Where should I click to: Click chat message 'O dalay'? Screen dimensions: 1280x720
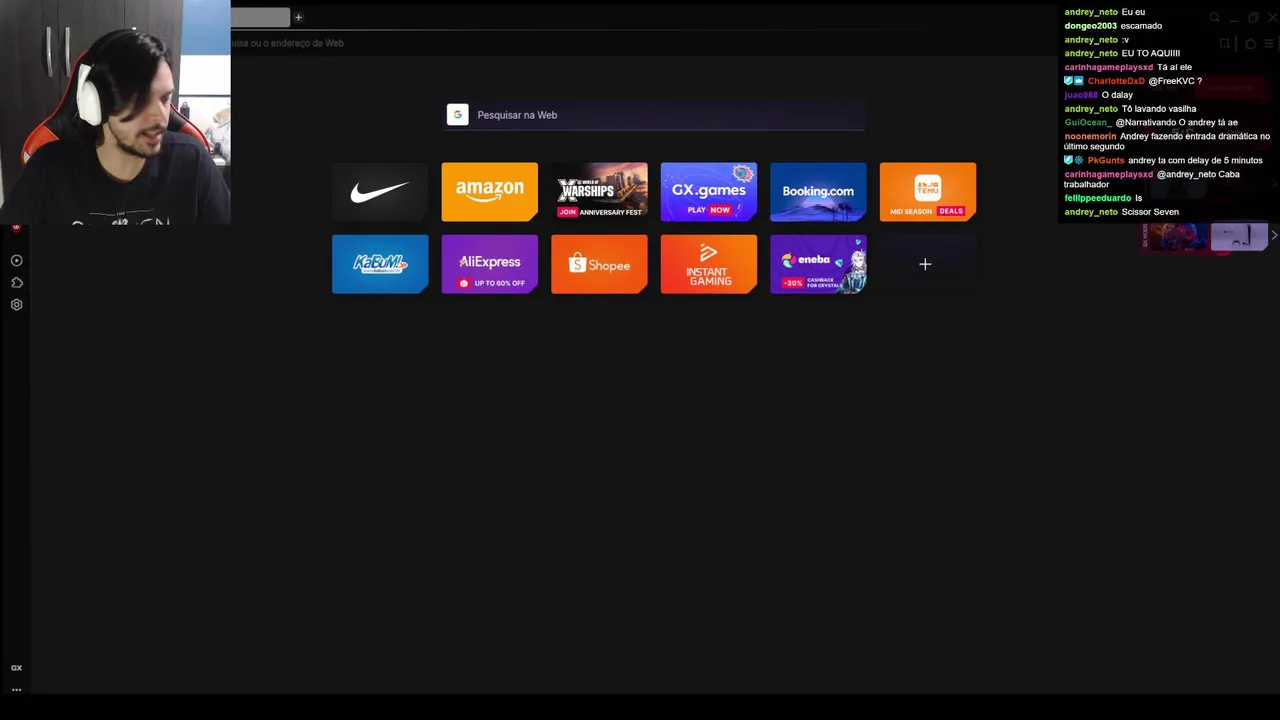click(x=1117, y=95)
